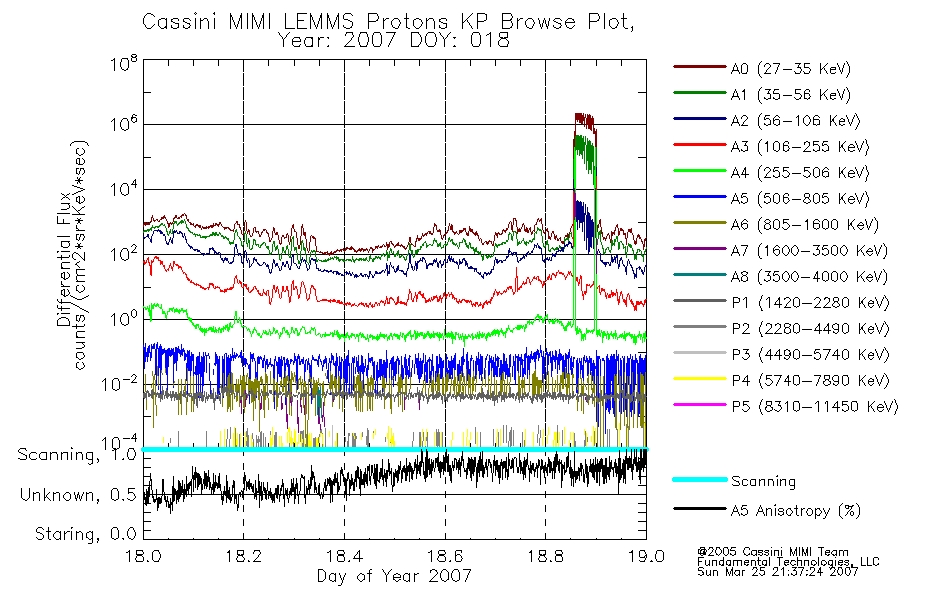Screen dimensions: 950x600
Task: Click the 'Year: 2007 DOY: 018' subtitle
Action: (394, 41)
